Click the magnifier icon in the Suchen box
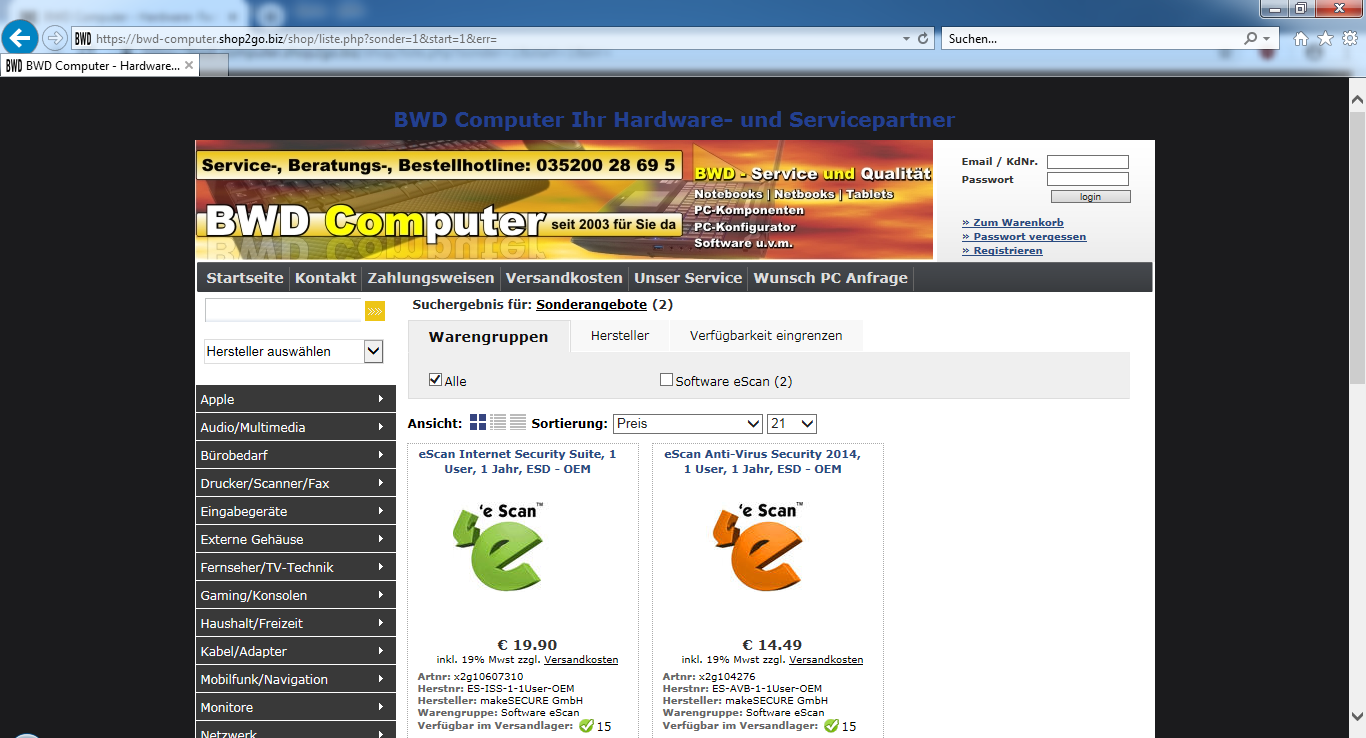The width and height of the screenshot is (1366, 738). point(1251,38)
